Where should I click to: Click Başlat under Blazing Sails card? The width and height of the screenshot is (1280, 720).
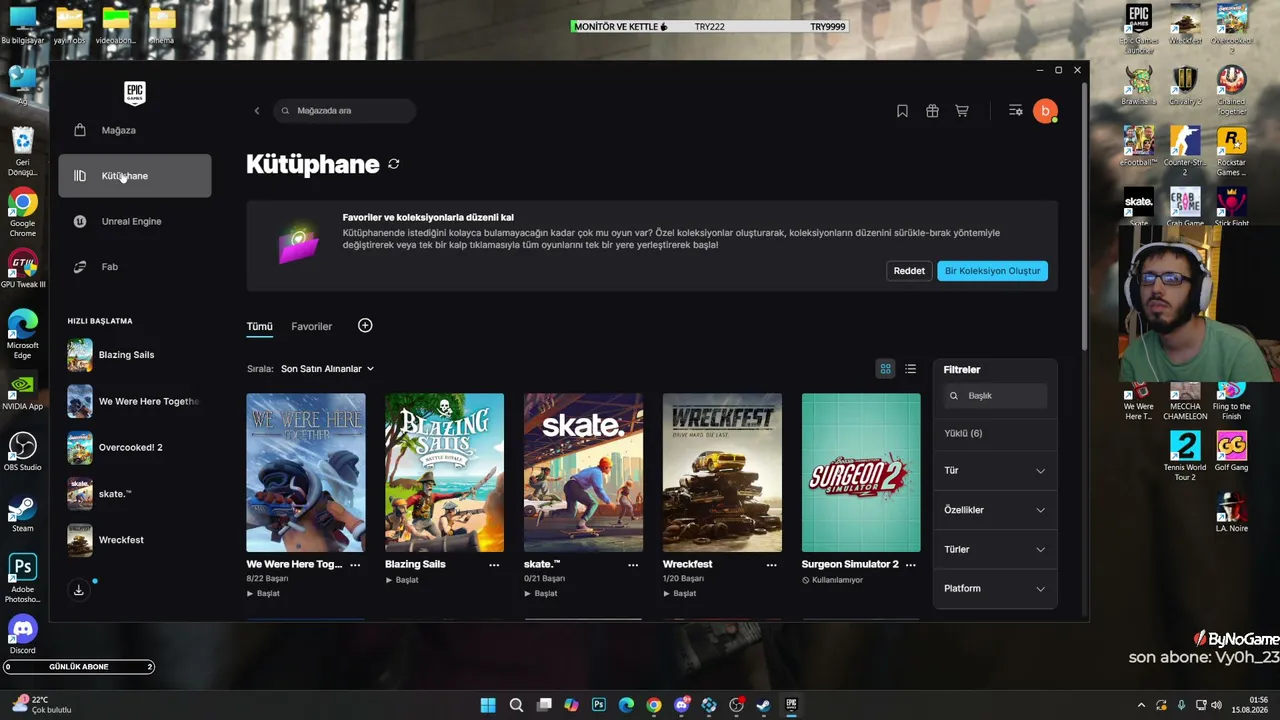click(402, 580)
